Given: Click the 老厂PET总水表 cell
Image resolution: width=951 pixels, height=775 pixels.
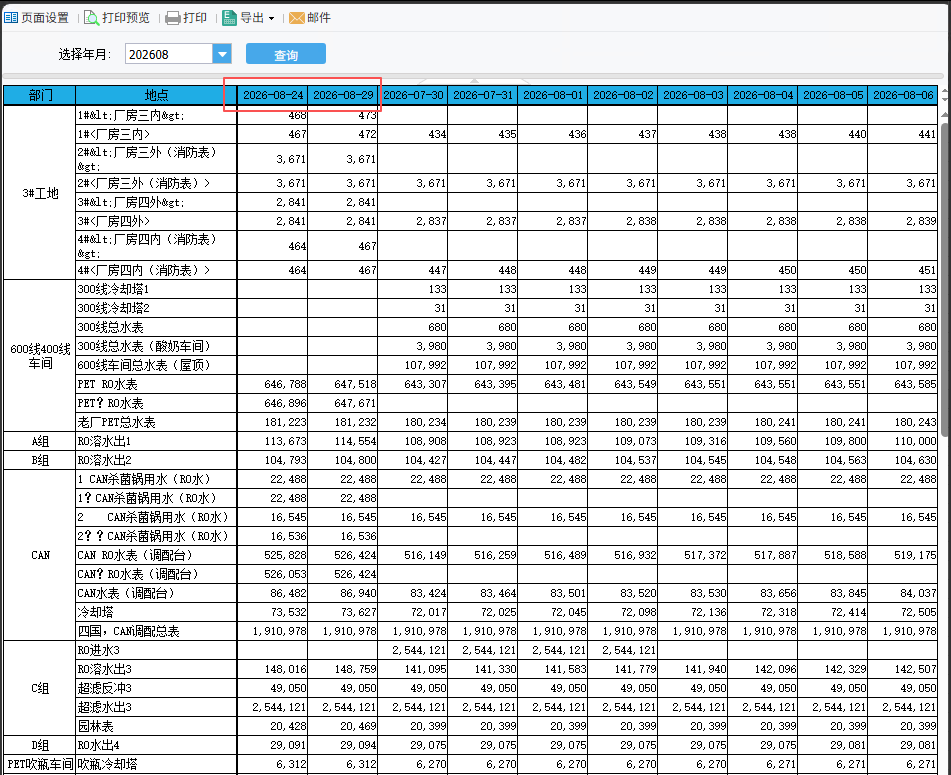Looking at the screenshot, I should pos(156,422).
